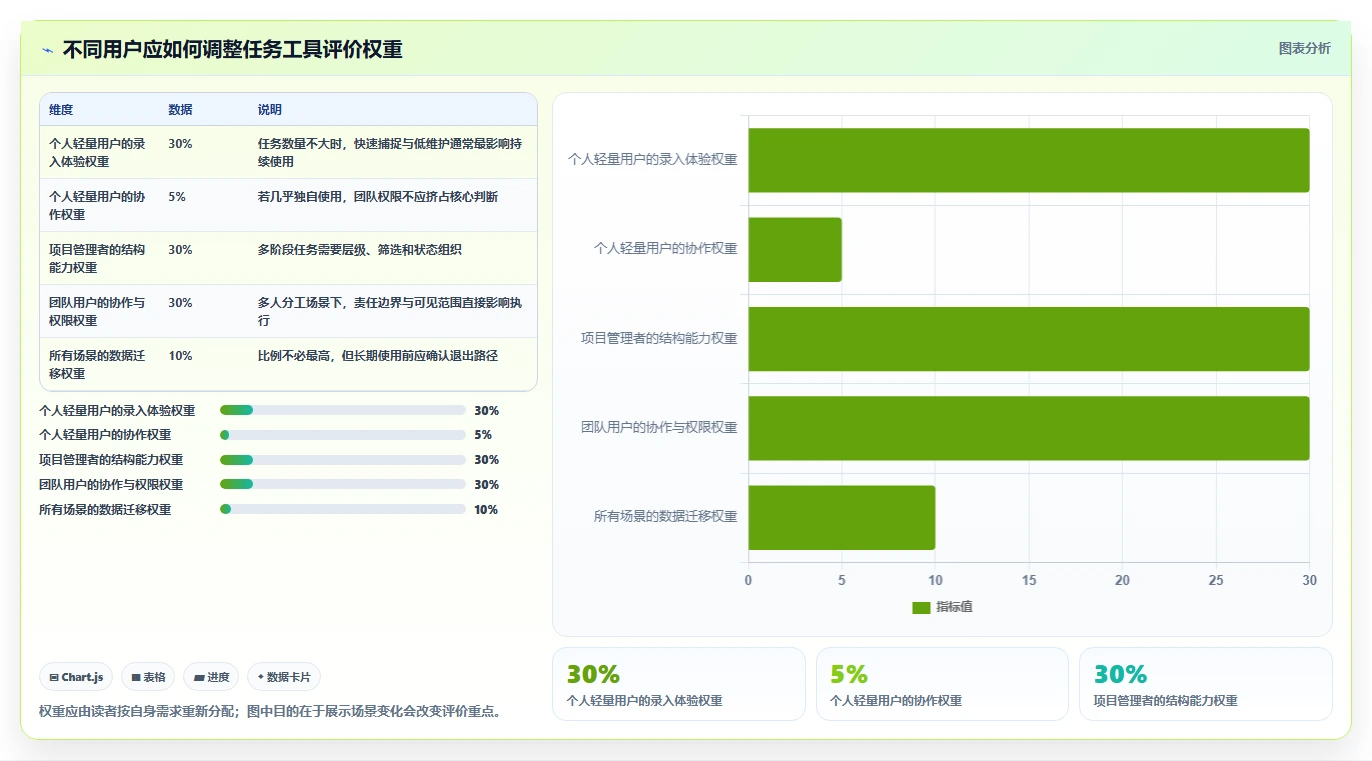Screen dimensions: 1372x761
Task: Toggle the 指标值 legend swatch
Action: (921, 608)
